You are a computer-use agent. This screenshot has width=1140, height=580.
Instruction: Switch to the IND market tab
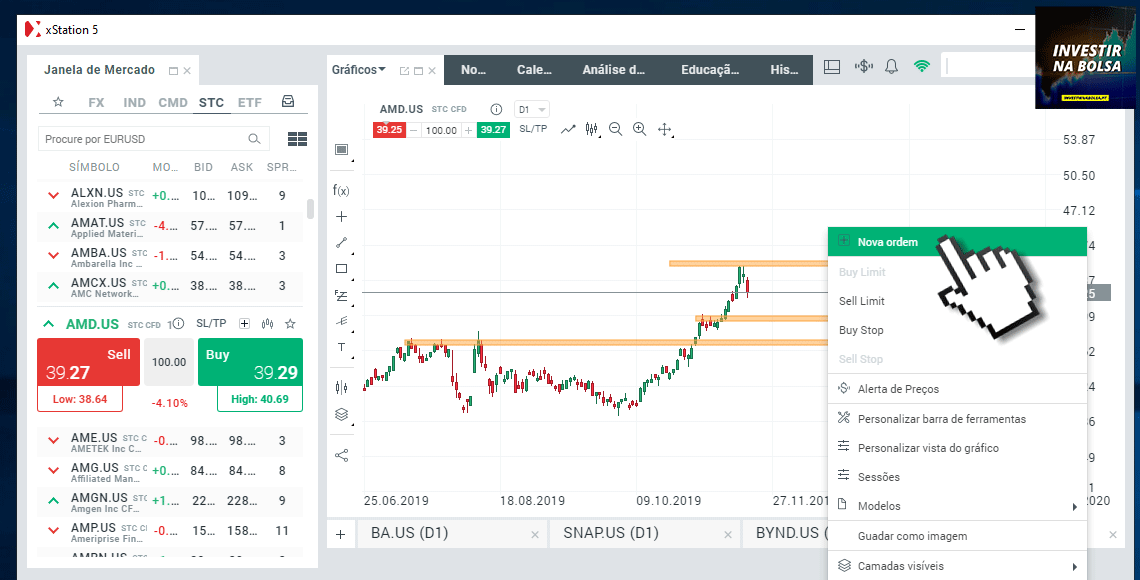(135, 102)
